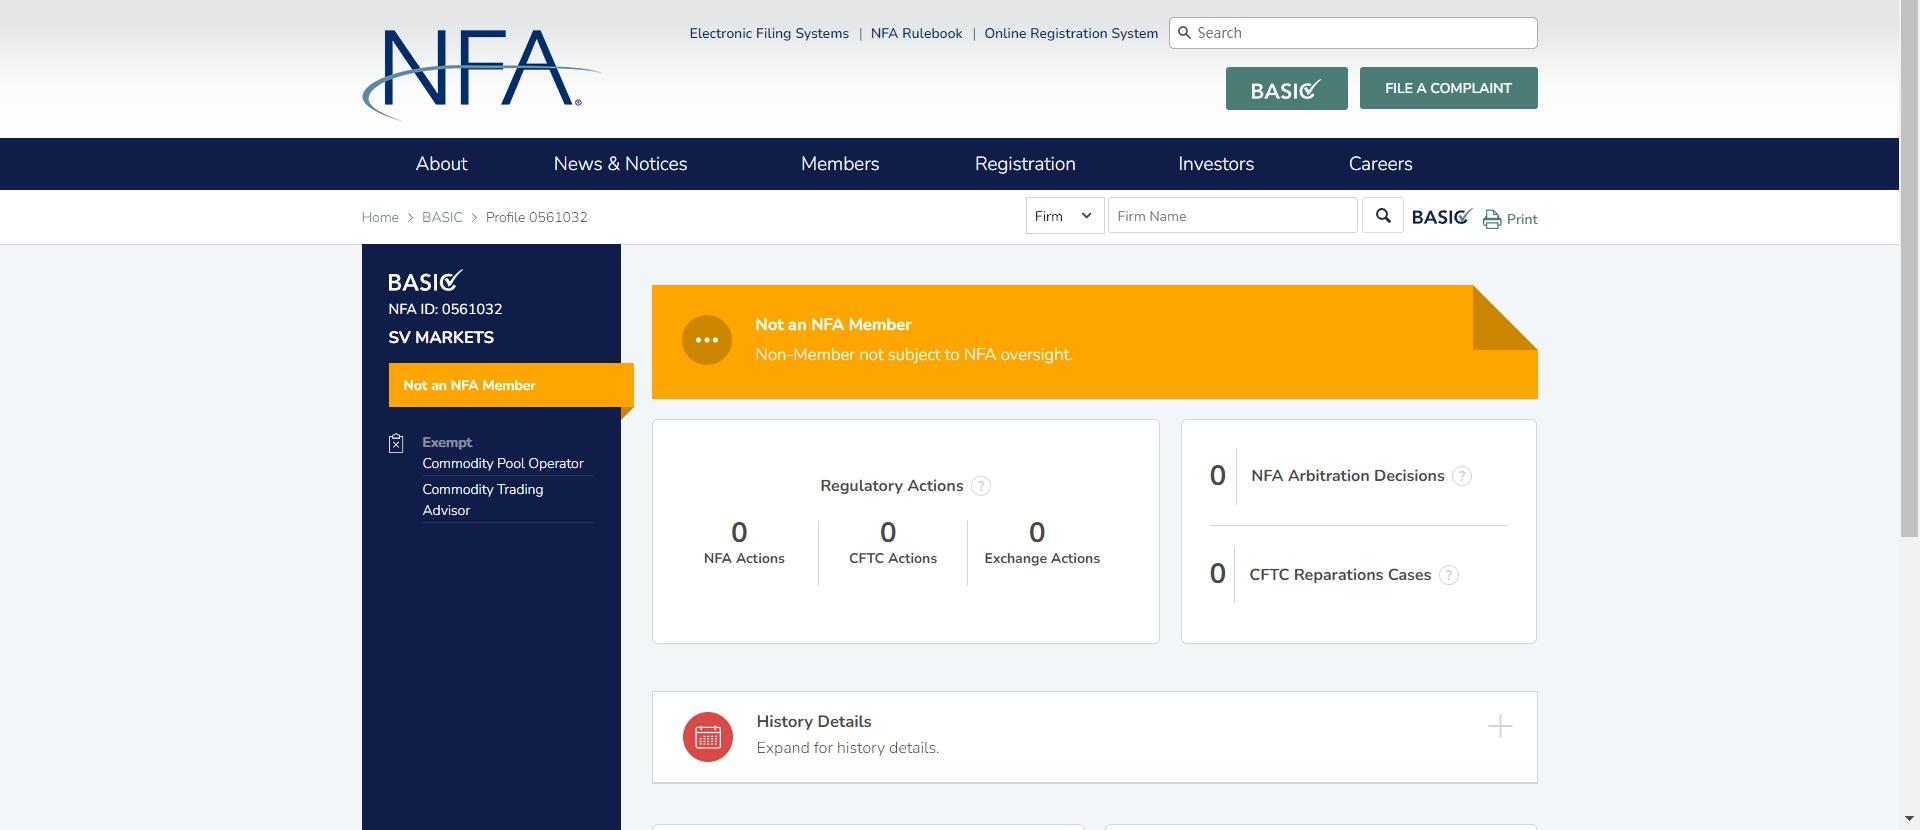Open the News & Notices menu
The width and height of the screenshot is (1920, 830).
click(x=620, y=164)
